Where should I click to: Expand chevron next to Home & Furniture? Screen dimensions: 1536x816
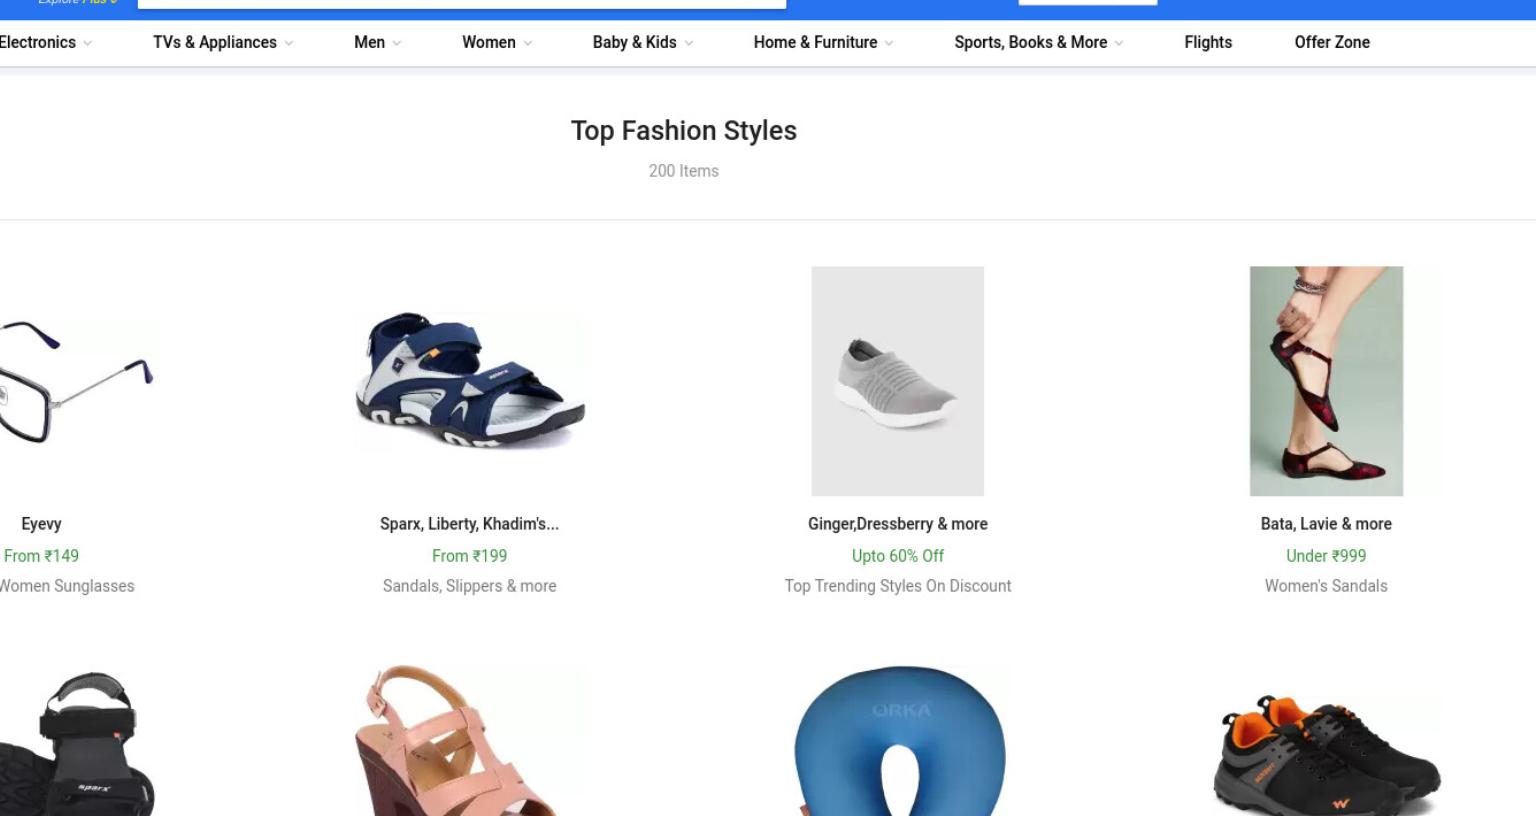(x=889, y=43)
